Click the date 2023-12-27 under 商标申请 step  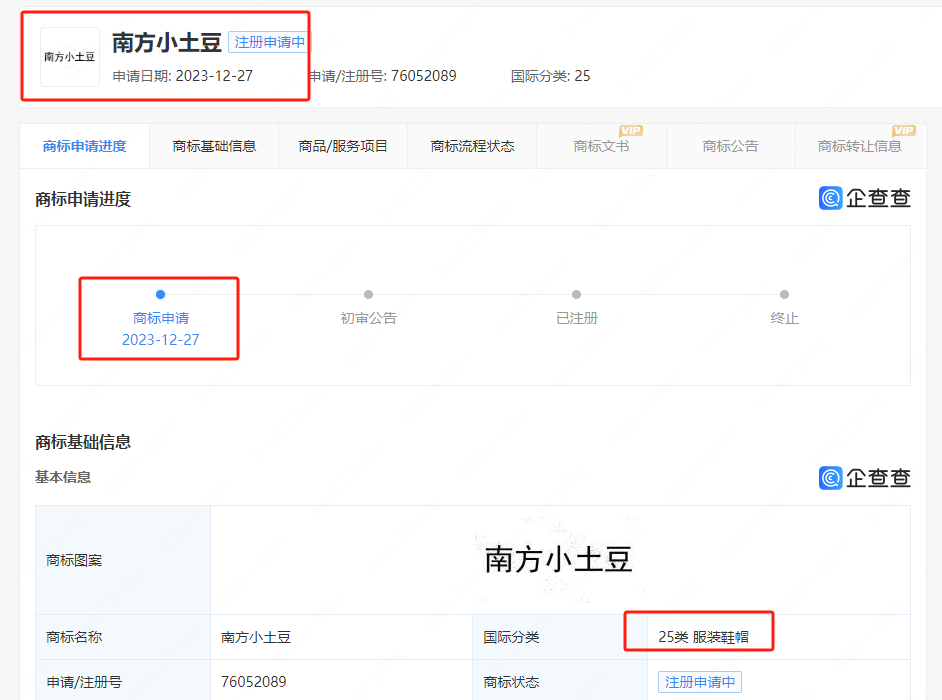[160, 339]
